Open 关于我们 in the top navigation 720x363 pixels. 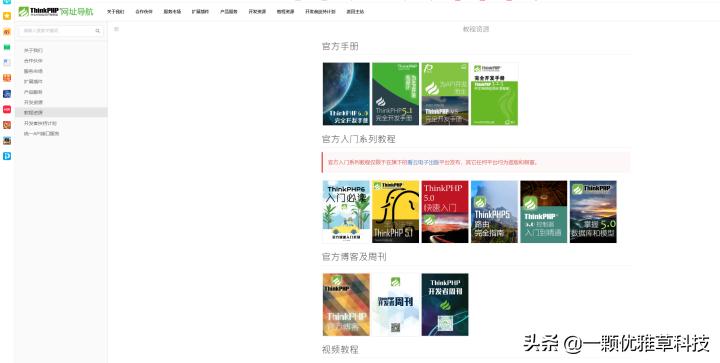pyautogui.click(x=115, y=11)
